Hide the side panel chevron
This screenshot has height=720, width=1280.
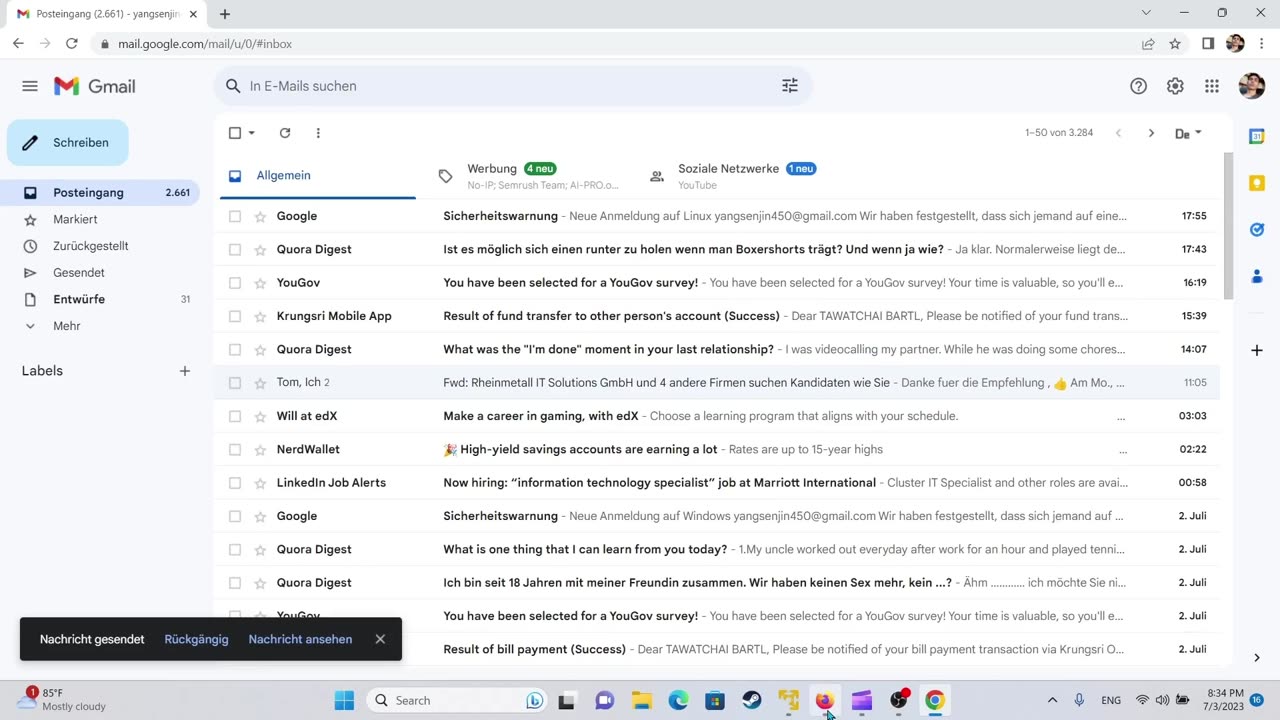tap(1257, 657)
